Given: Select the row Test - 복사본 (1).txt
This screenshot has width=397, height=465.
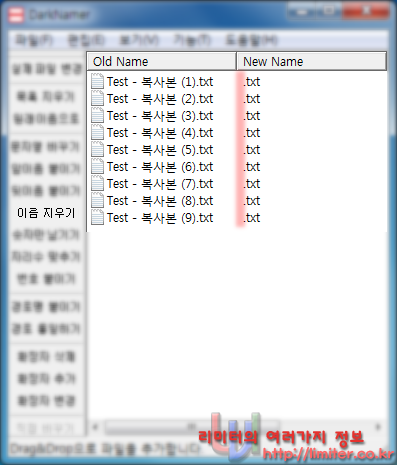Looking at the screenshot, I should (x=237, y=82).
